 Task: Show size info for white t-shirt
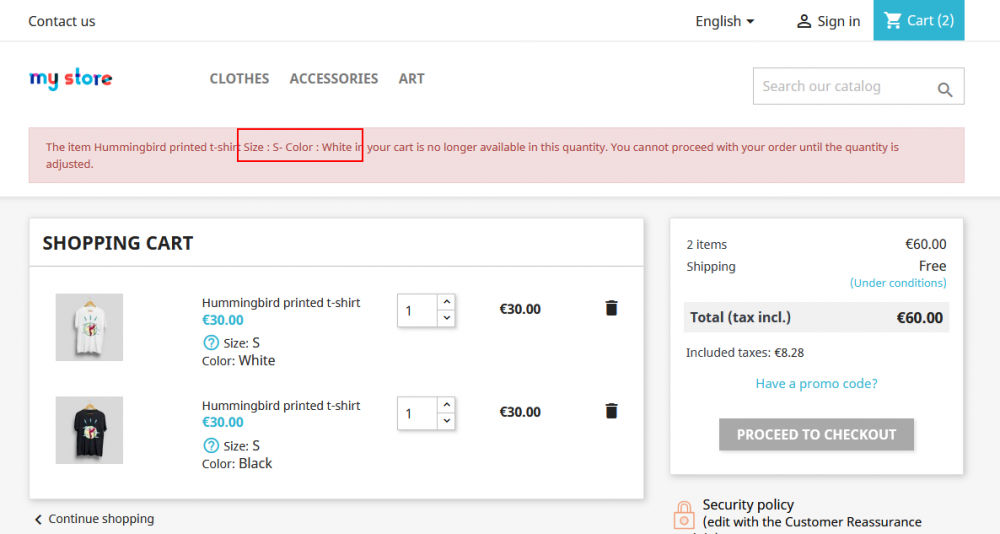211,343
